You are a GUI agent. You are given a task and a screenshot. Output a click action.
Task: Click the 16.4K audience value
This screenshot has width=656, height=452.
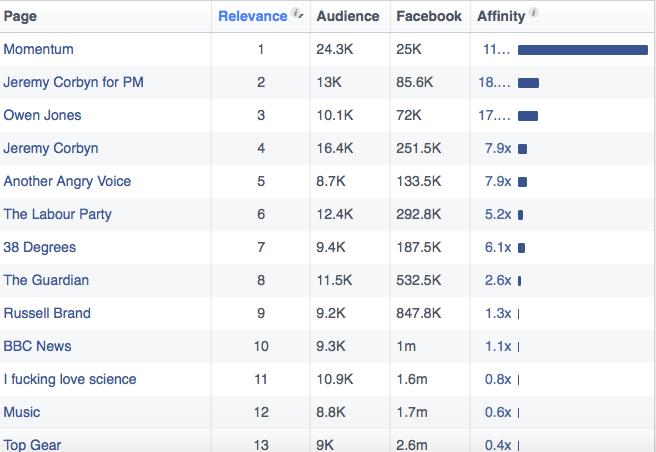point(335,148)
